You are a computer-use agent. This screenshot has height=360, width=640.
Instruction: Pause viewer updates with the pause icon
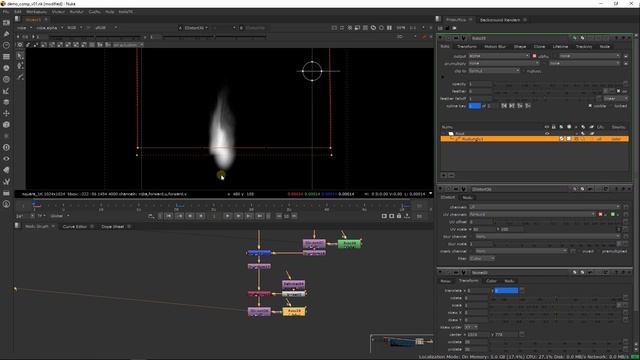point(389,28)
